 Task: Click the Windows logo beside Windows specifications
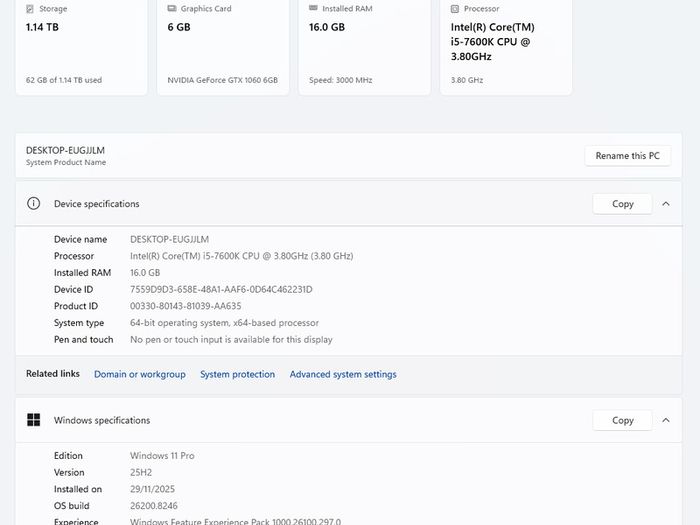[33, 420]
